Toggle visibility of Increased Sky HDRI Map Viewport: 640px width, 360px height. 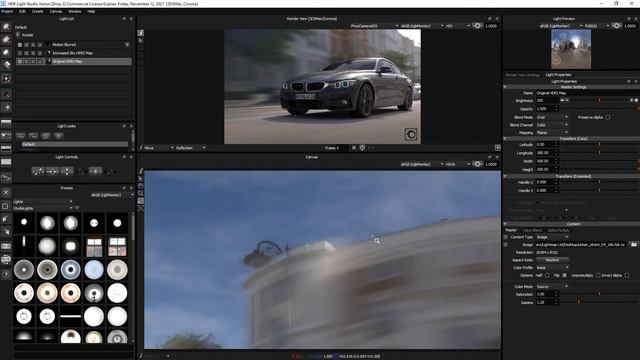[20, 53]
